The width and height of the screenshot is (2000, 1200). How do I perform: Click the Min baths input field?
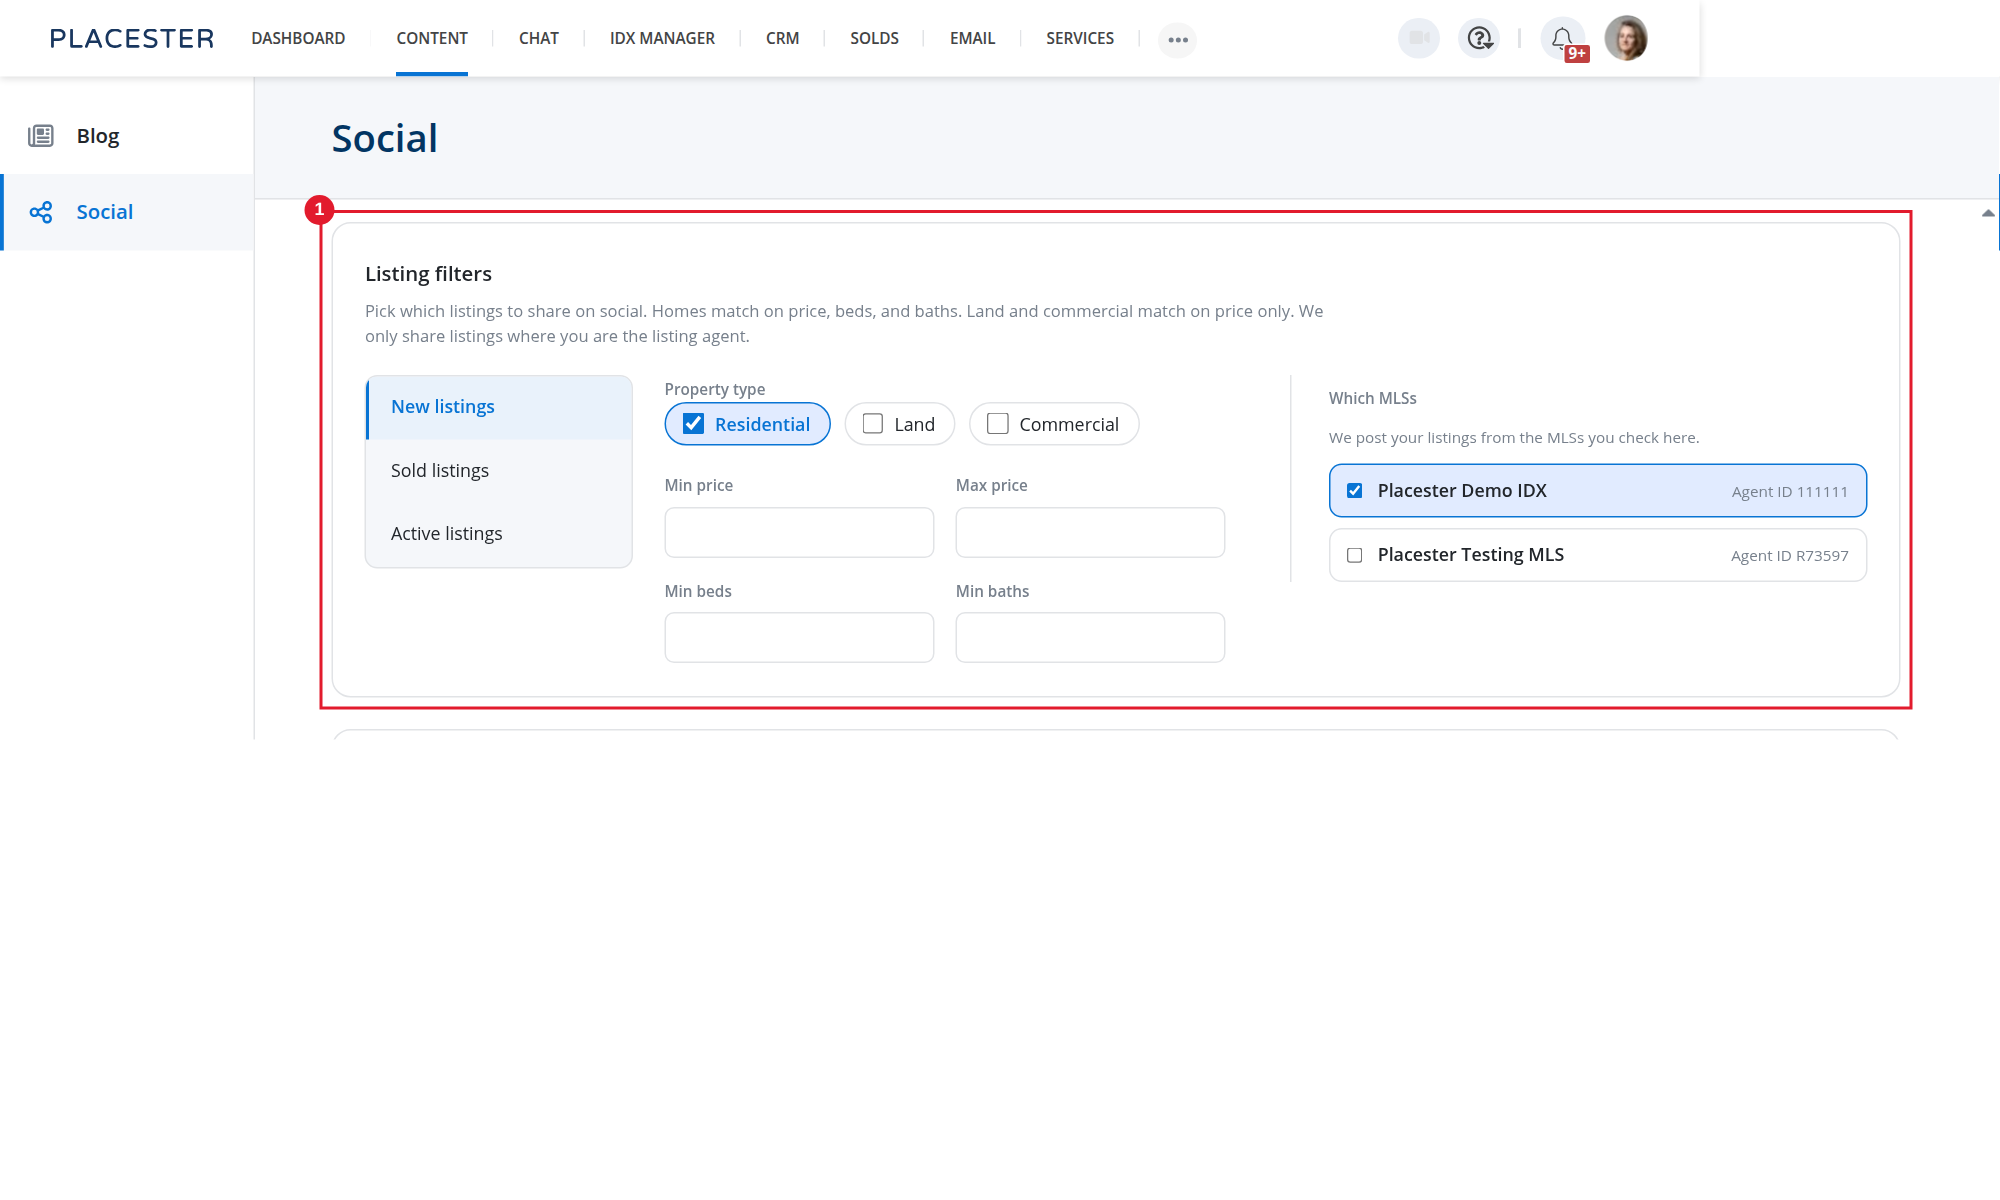point(1090,637)
